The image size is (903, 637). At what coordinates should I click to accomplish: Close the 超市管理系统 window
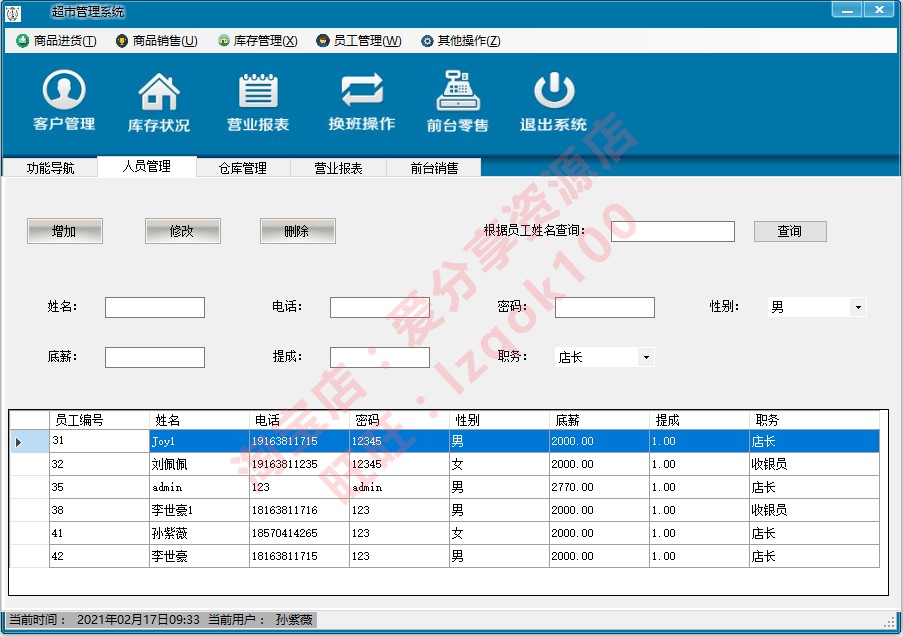[879, 10]
